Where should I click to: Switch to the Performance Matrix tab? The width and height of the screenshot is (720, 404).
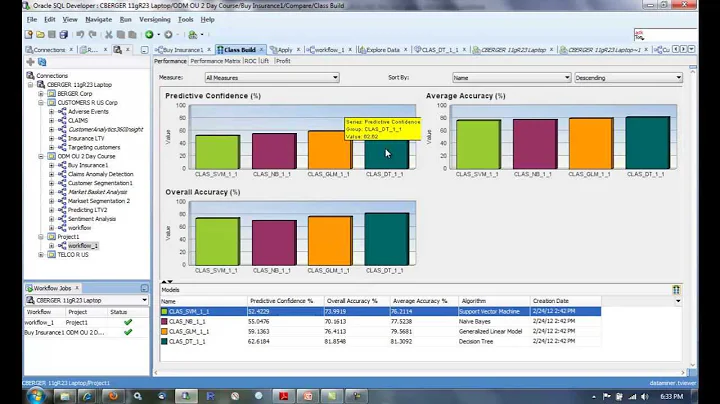coord(215,61)
